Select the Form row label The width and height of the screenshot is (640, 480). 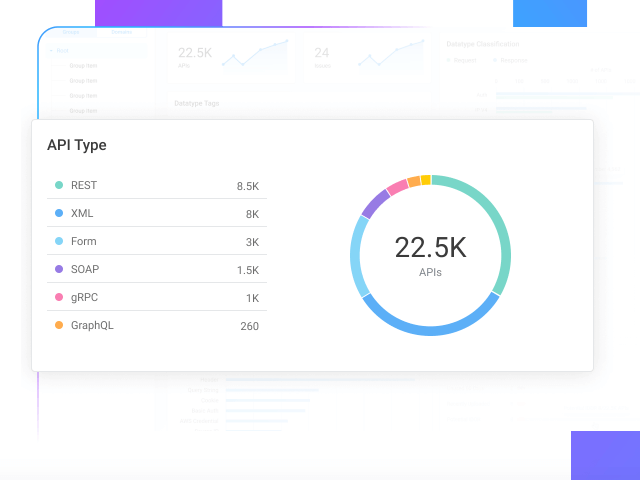pyautogui.click(x=84, y=241)
